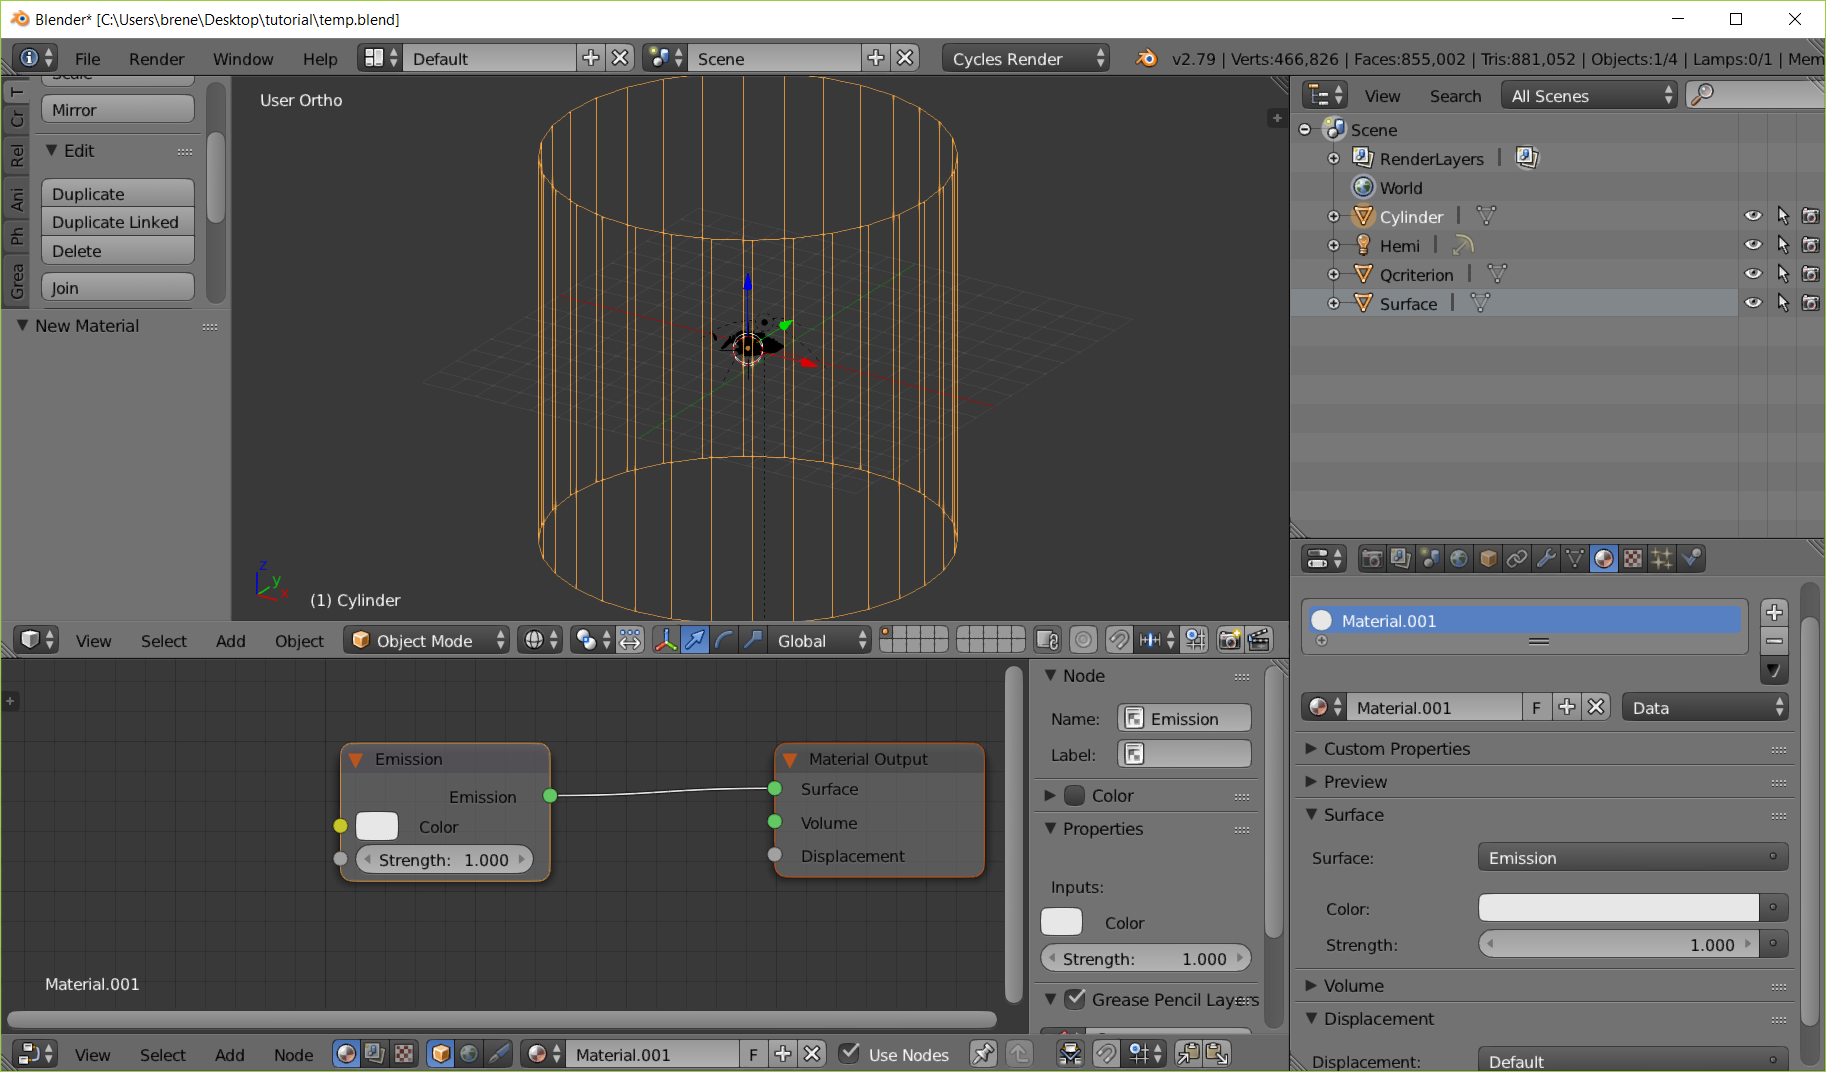
Task: Expand the Cylinder entry in the outliner
Action: tap(1335, 215)
